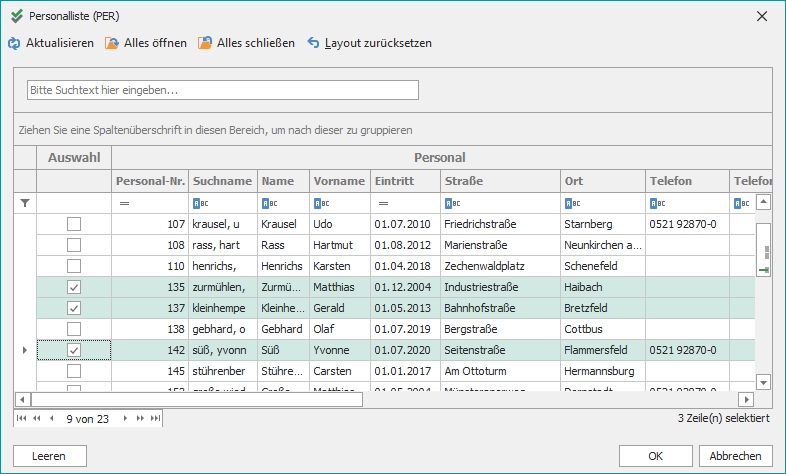Click the cell with 'Bahnhofstraße'
Image resolution: width=786 pixels, height=474 pixels.
coord(500,308)
